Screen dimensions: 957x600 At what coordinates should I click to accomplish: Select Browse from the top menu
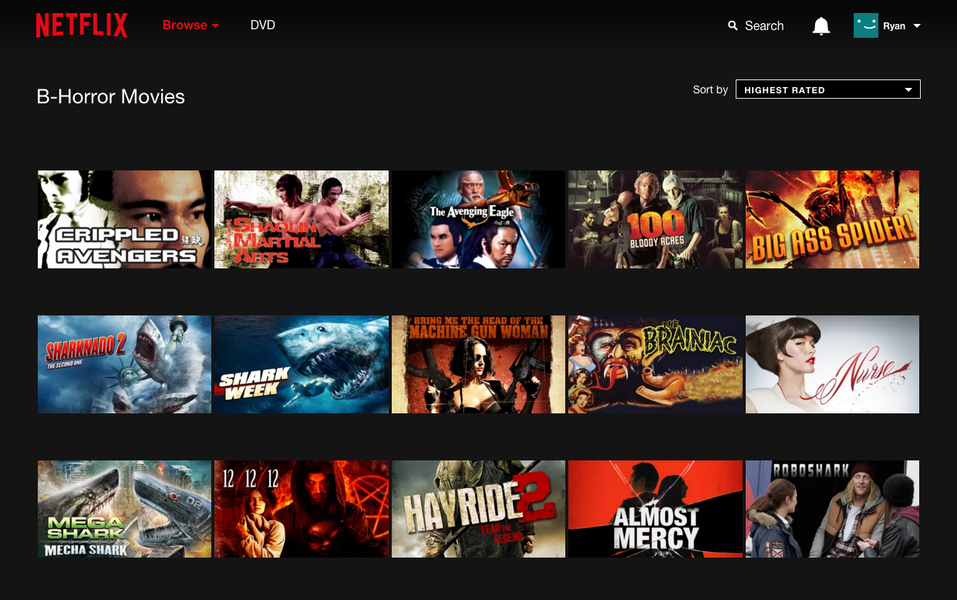click(x=190, y=25)
